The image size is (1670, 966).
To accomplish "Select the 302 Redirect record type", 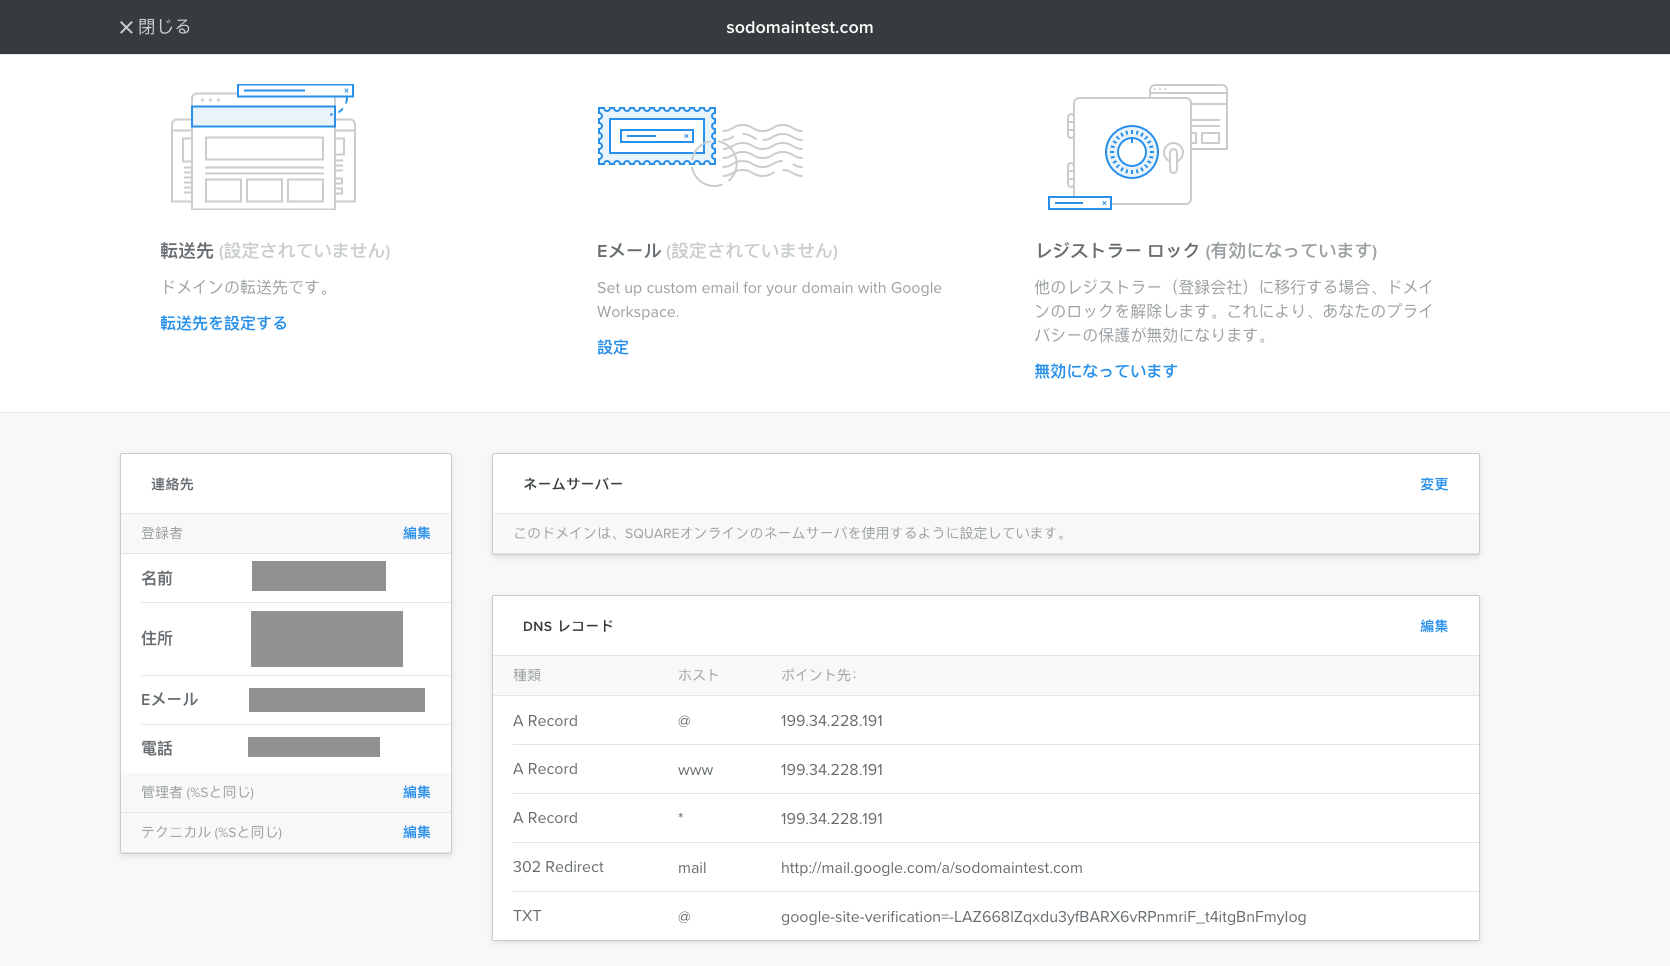I will (x=558, y=867).
